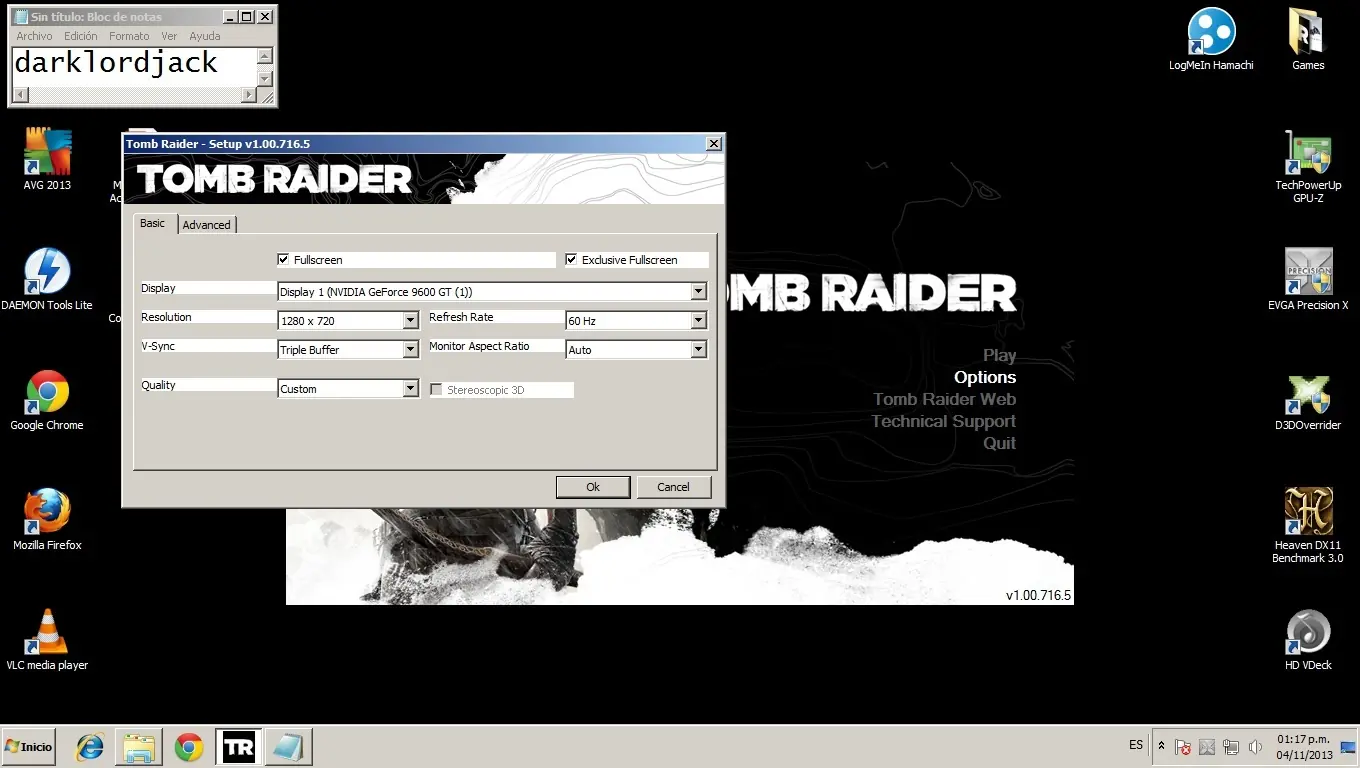Uncheck the Fullscreen checkbox
This screenshot has width=1360, height=768.
pyautogui.click(x=284, y=260)
